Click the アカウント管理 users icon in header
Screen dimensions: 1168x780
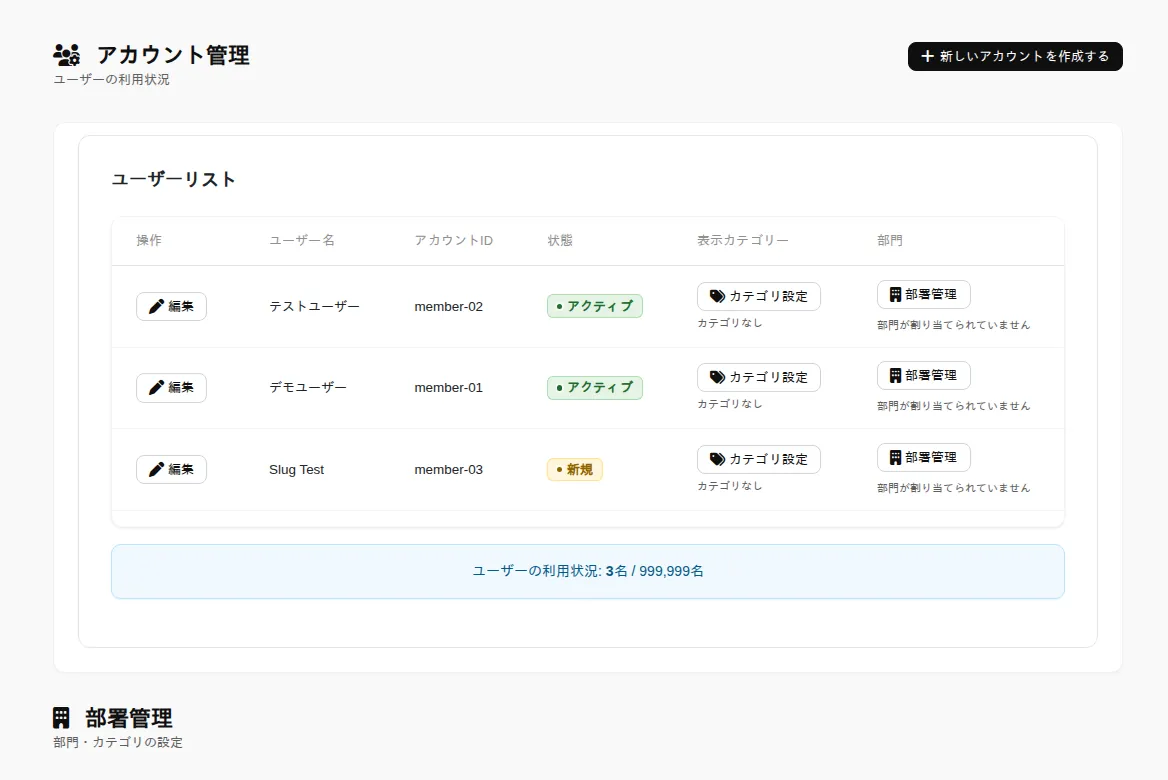(67, 55)
